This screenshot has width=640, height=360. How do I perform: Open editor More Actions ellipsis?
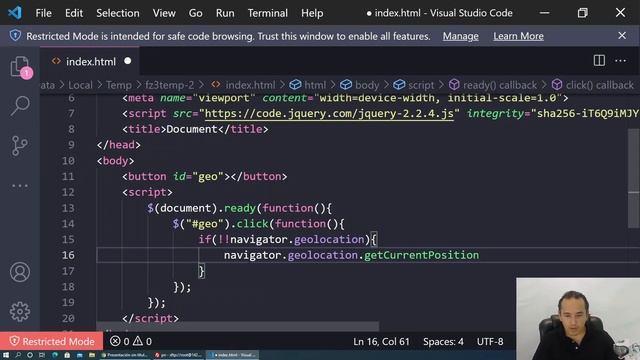[x=620, y=61]
